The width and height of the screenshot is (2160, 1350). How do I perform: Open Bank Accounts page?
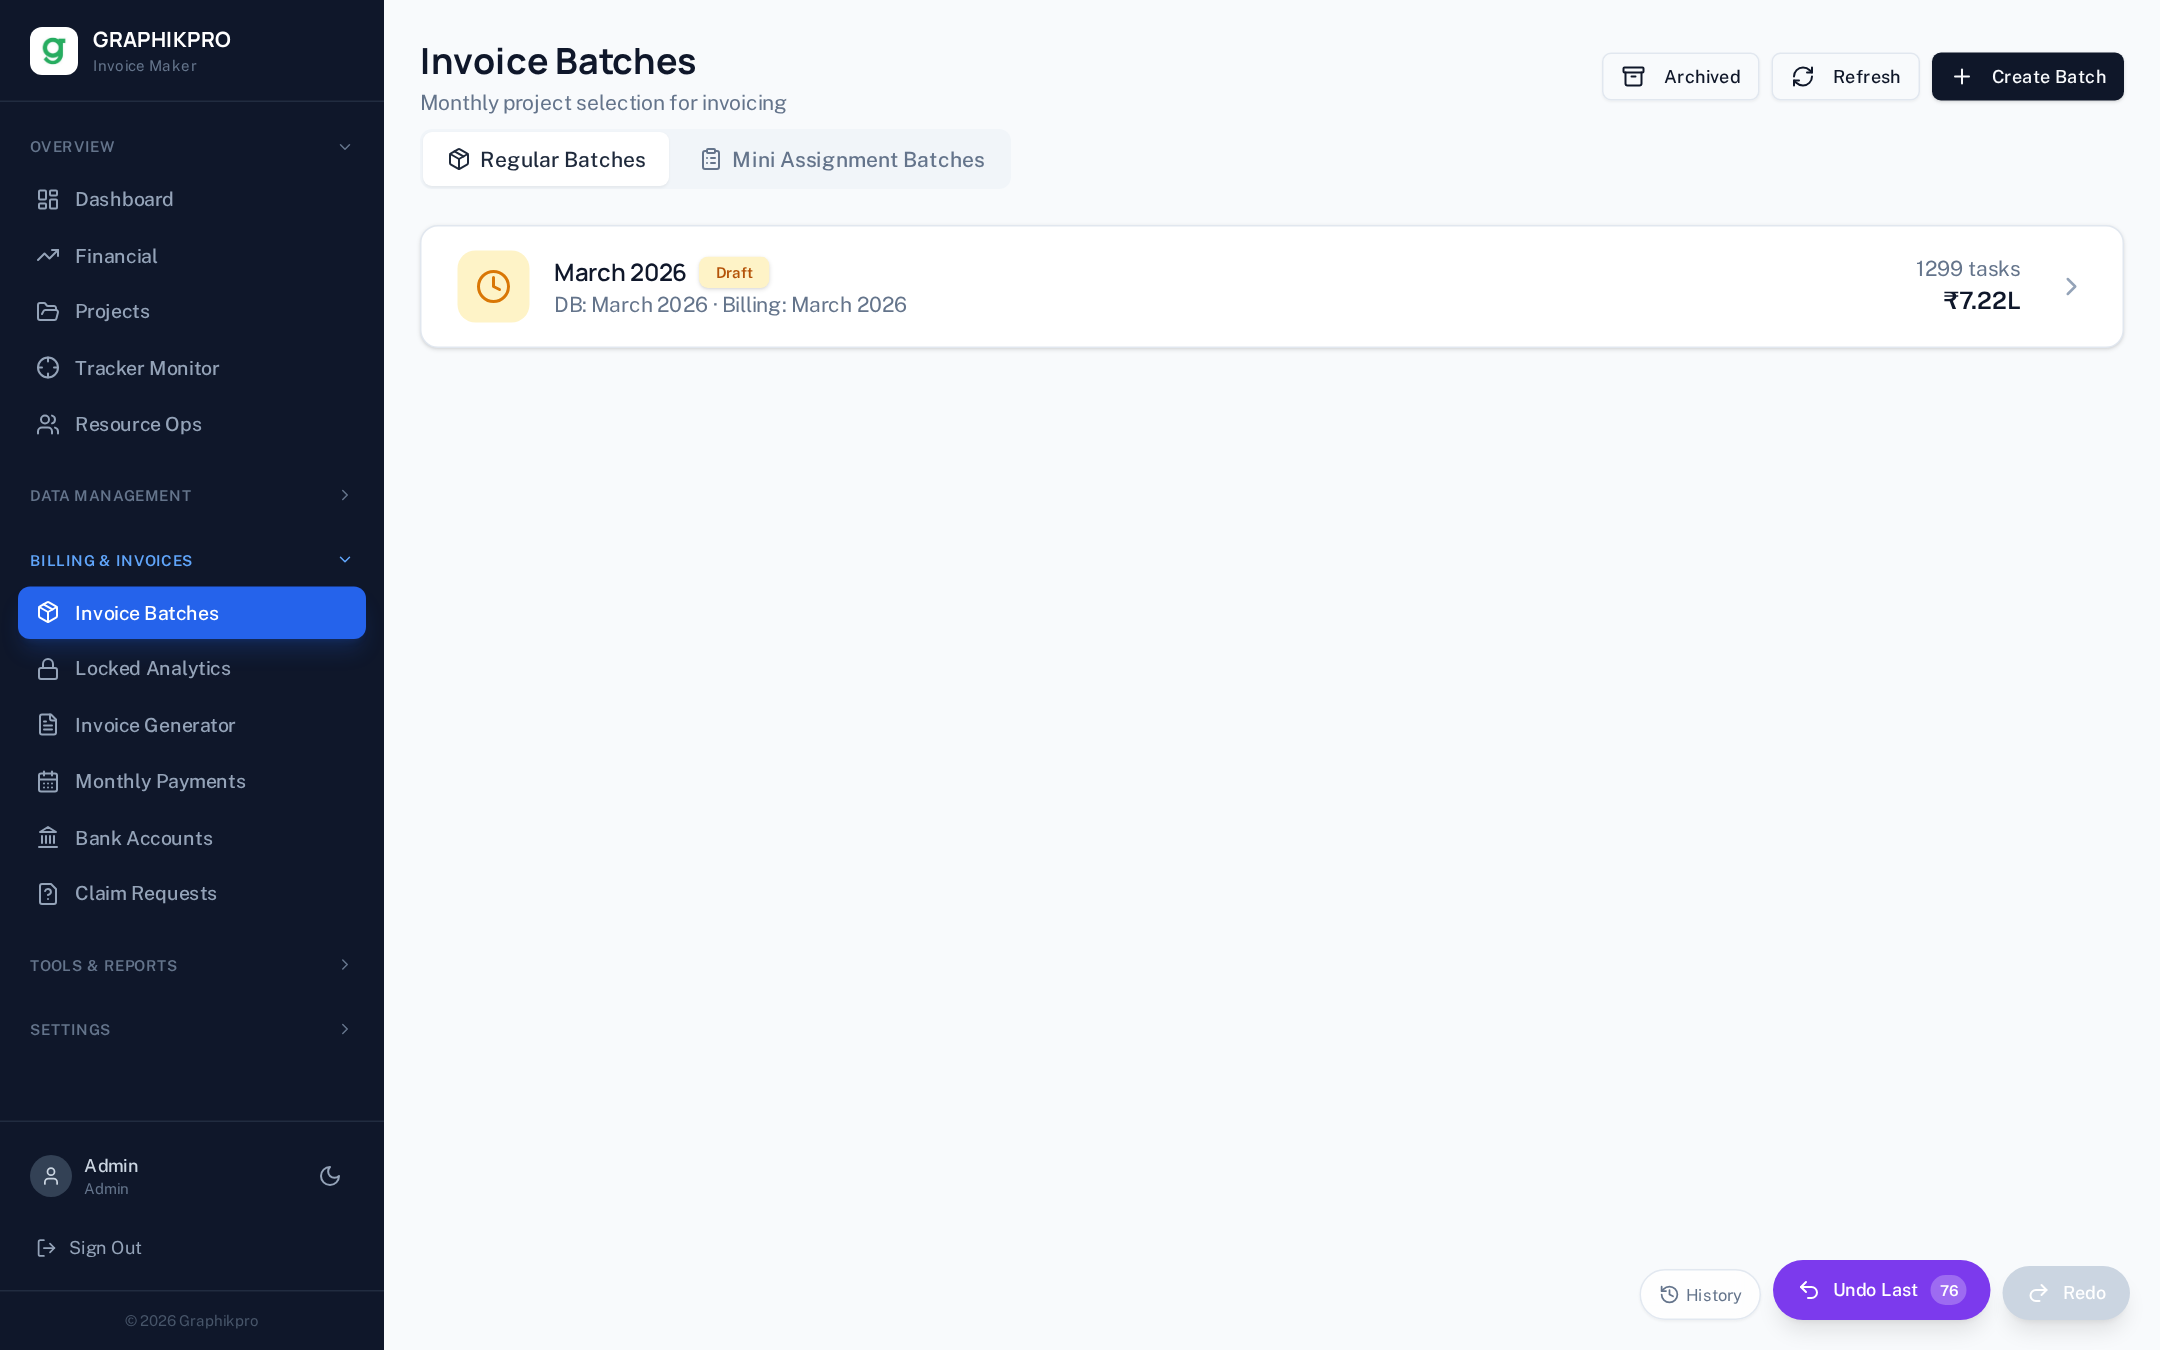pyautogui.click(x=192, y=838)
